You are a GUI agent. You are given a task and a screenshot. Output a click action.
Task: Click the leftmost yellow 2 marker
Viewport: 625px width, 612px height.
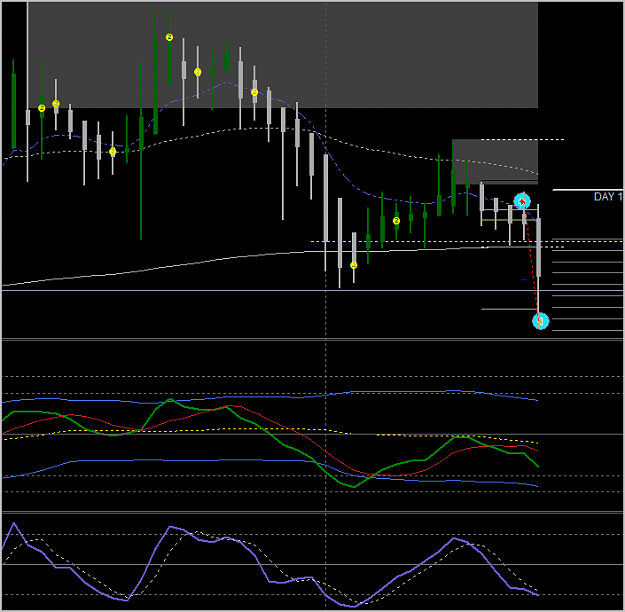(x=42, y=108)
